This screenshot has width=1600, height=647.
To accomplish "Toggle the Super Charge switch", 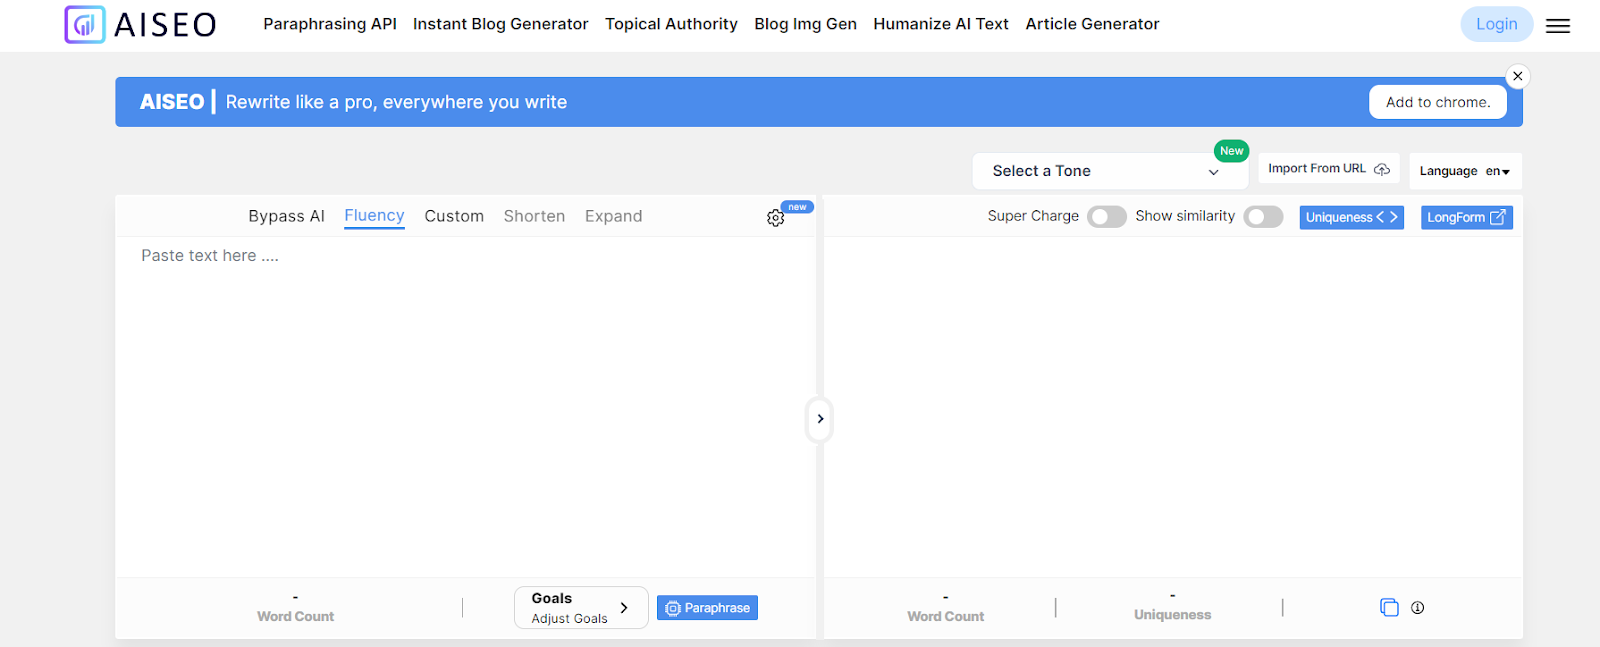I will (1107, 217).
